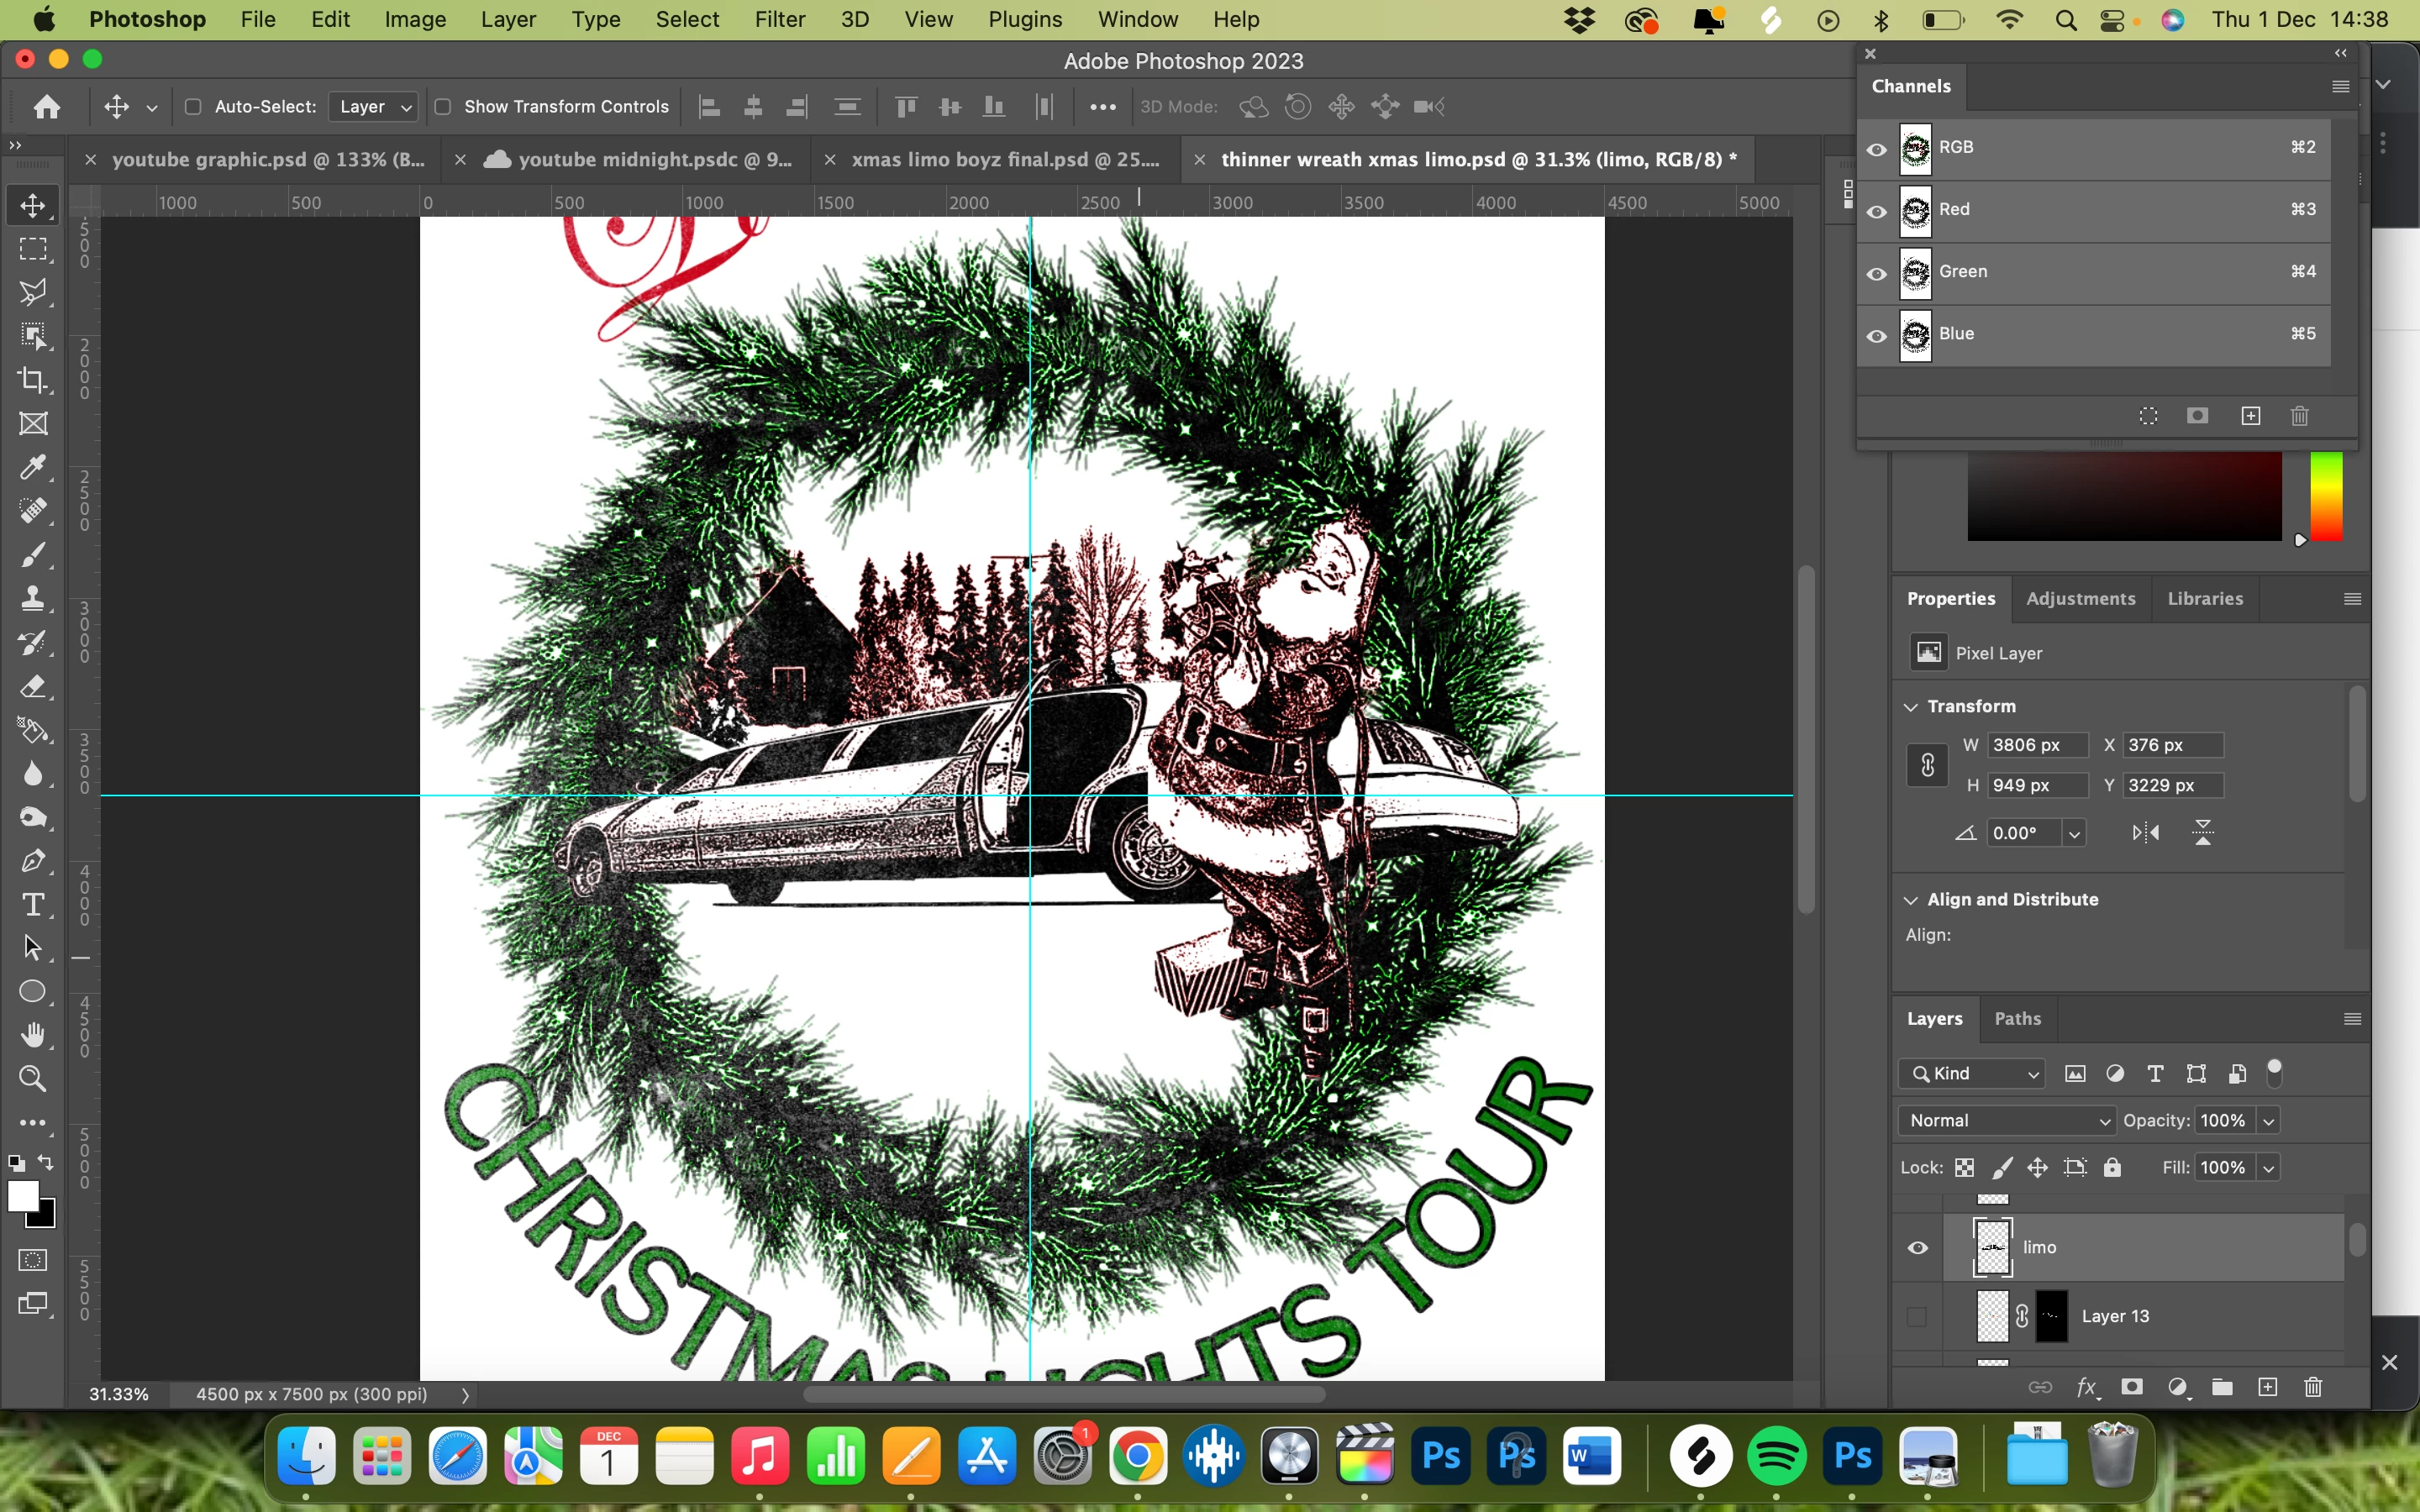Delete layer with Layers trash icon
Image resolution: width=2420 pixels, height=1512 pixels.
tap(2312, 1387)
